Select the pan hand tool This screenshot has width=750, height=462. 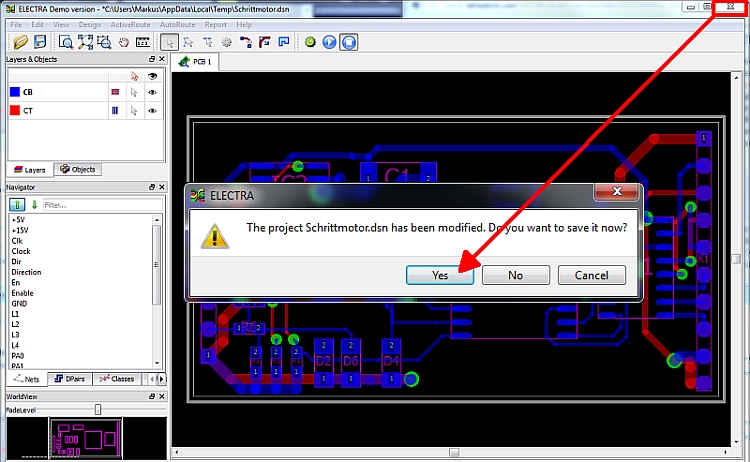tap(124, 42)
